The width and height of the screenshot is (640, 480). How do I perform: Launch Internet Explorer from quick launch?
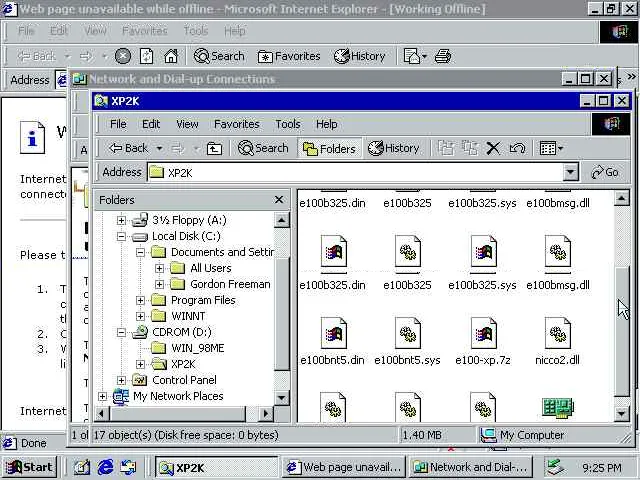point(105,467)
